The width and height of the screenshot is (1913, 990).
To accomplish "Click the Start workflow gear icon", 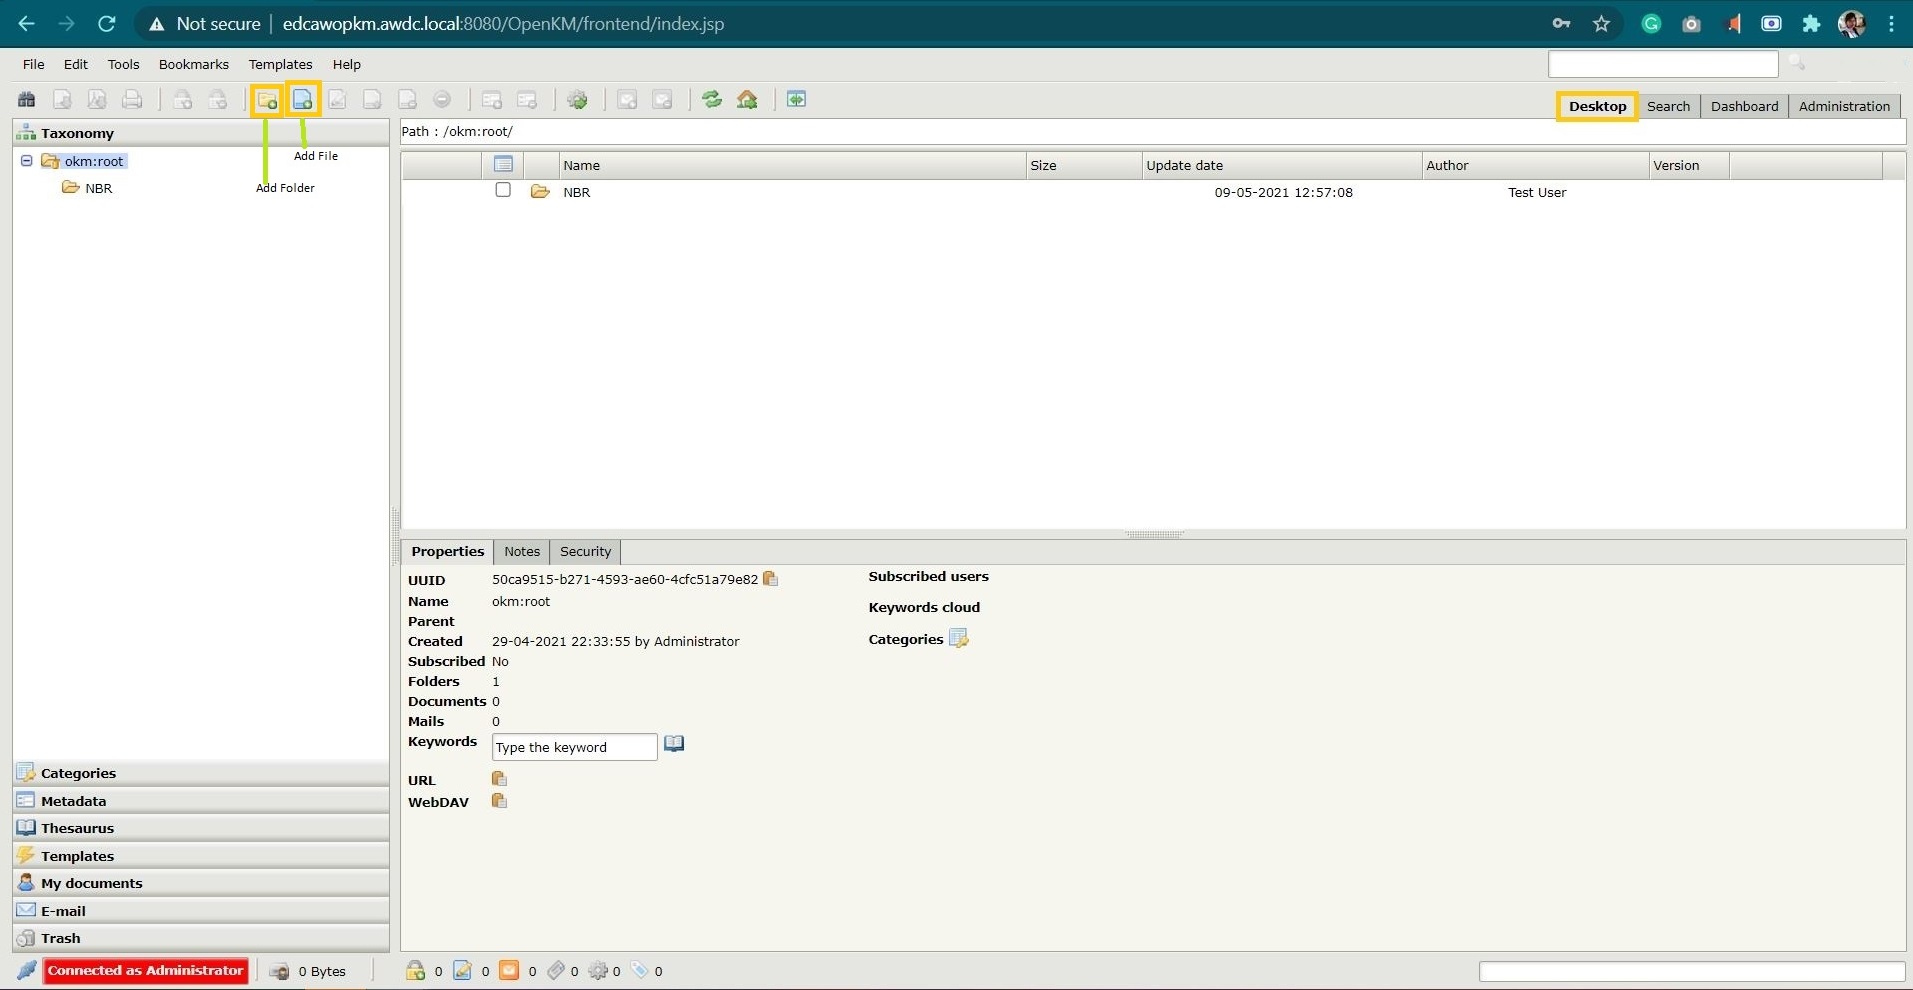I will 577,99.
